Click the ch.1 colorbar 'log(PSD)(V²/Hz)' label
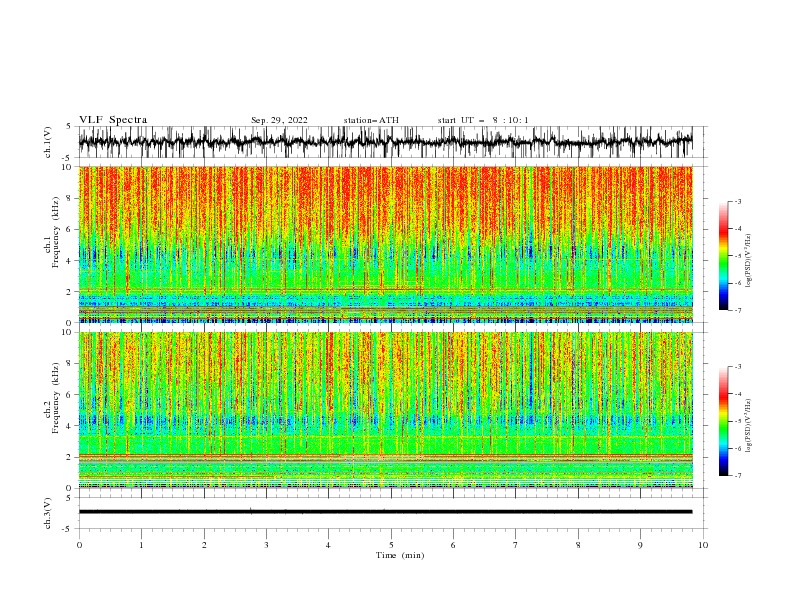This screenshot has width=792, height=612. [x=749, y=261]
